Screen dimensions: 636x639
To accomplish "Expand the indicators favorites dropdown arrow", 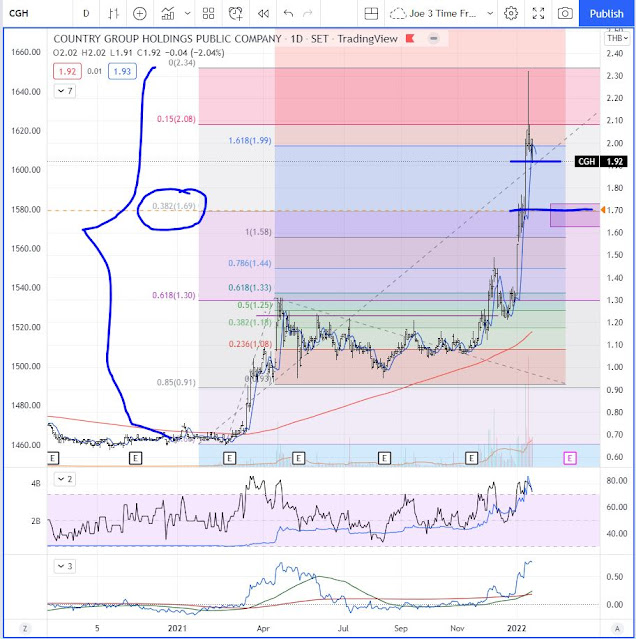I will point(187,13).
